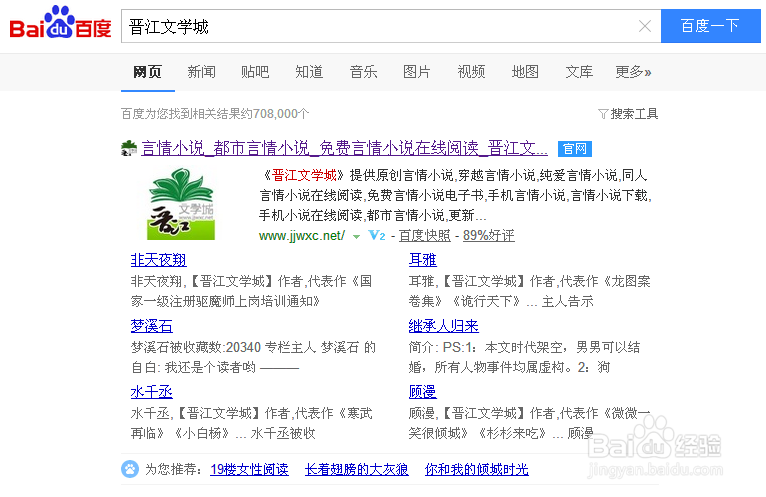
Task: Click the site favicon beside the result title
Action: click(x=129, y=148)
